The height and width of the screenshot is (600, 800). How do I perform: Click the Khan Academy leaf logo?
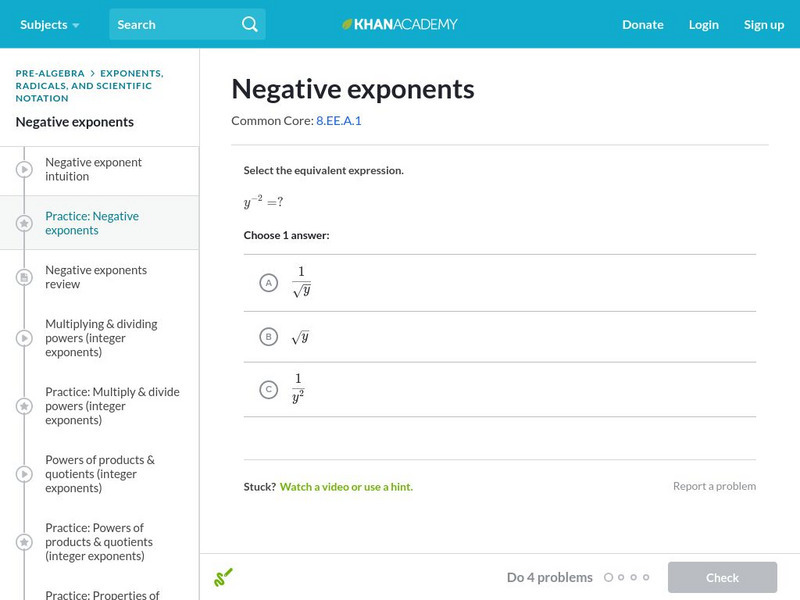(x=348, y=24)
